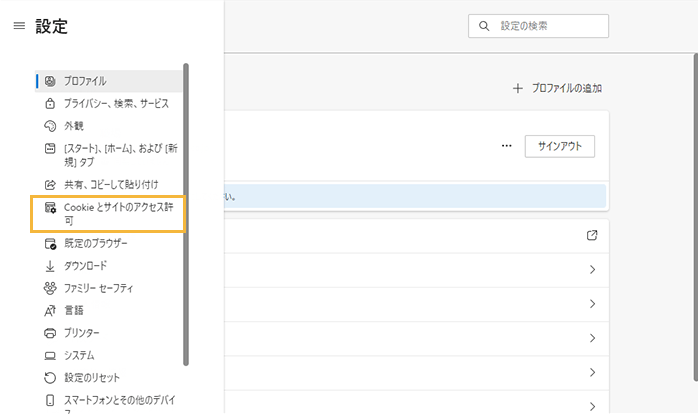
Task: Go to ファミリー セーフティ section
Action: click(98, 288)
